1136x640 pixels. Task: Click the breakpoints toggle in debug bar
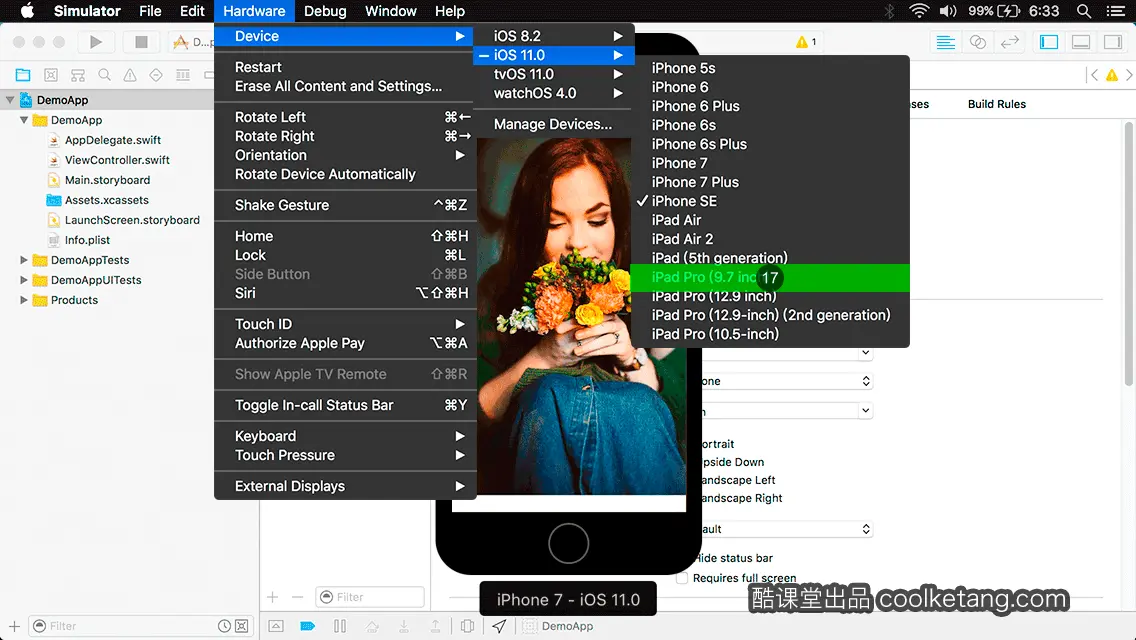[308, 626]
